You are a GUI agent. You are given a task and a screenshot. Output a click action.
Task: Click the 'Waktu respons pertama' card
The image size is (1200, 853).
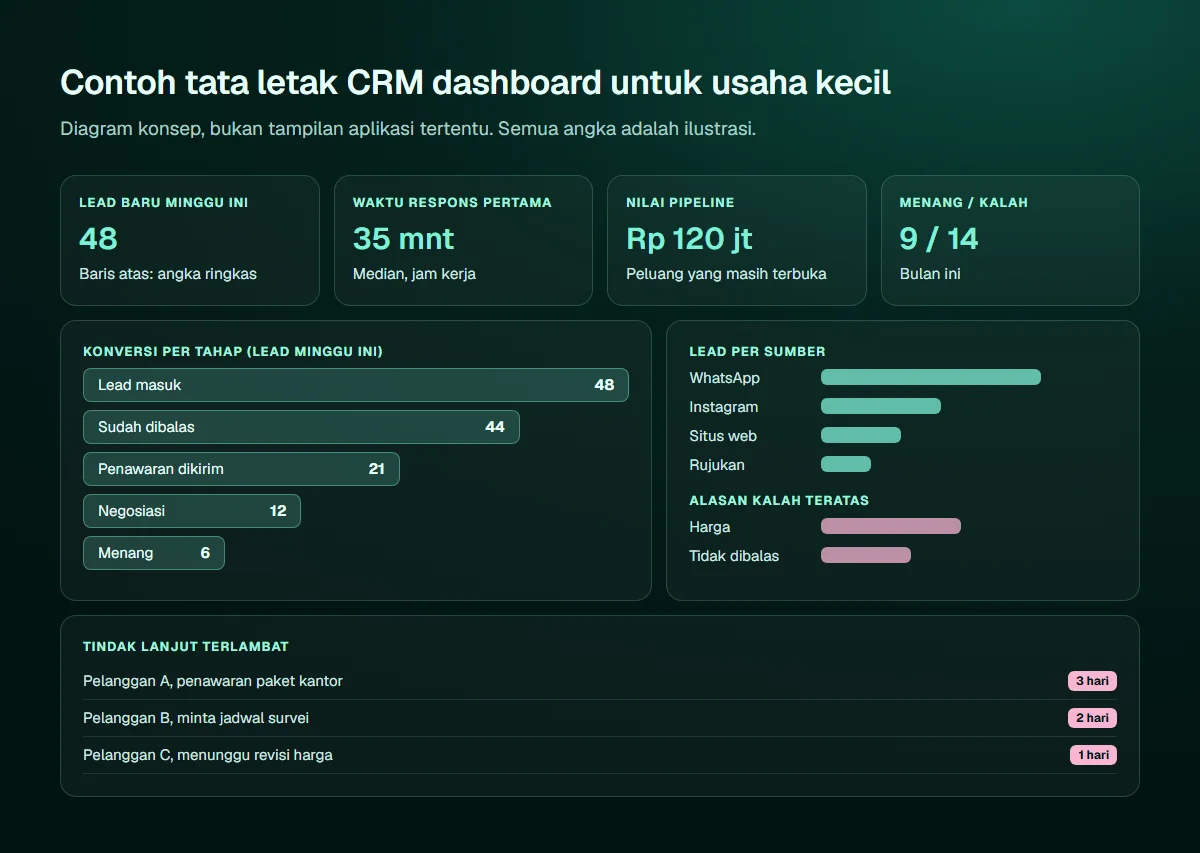463,240
